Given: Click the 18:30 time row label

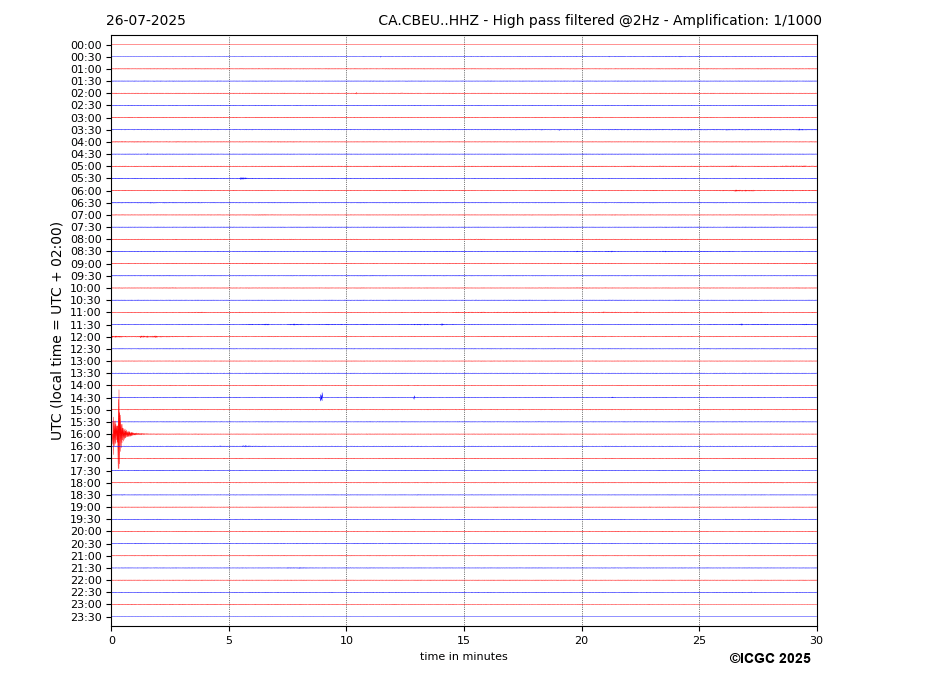Looking at the screenshot, I should 86,496.
